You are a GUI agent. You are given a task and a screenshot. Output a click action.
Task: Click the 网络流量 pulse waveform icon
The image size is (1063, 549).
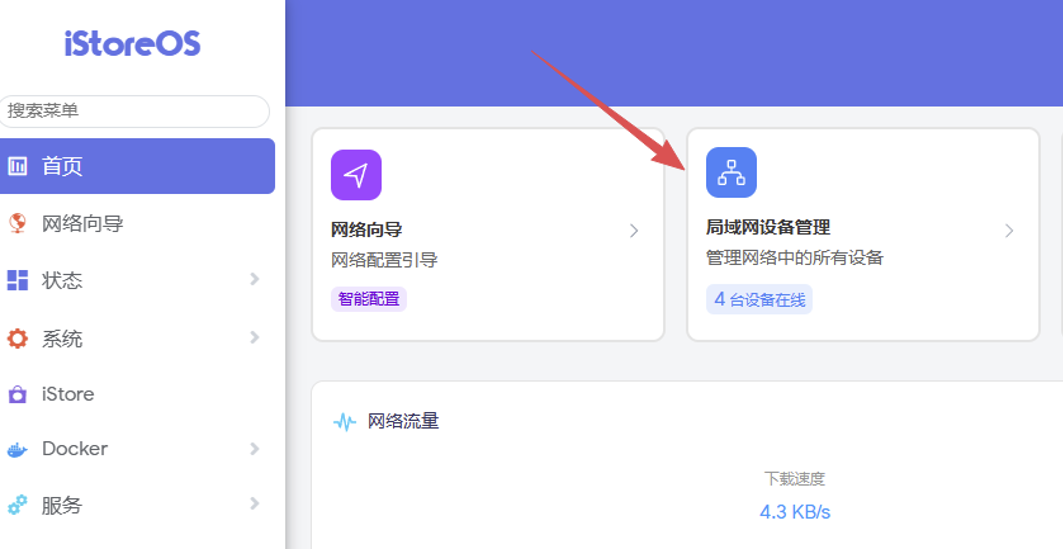point(345,423)
